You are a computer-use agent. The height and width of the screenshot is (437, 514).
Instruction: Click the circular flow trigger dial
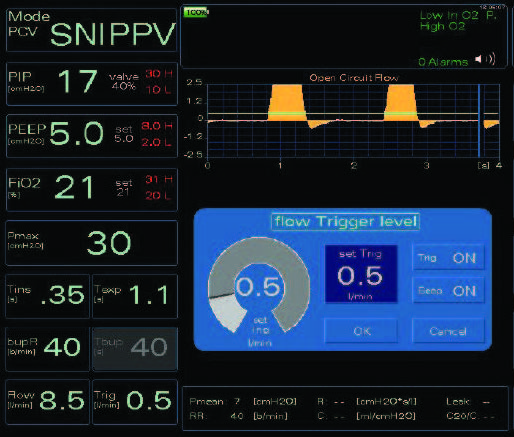pos(259,285)
